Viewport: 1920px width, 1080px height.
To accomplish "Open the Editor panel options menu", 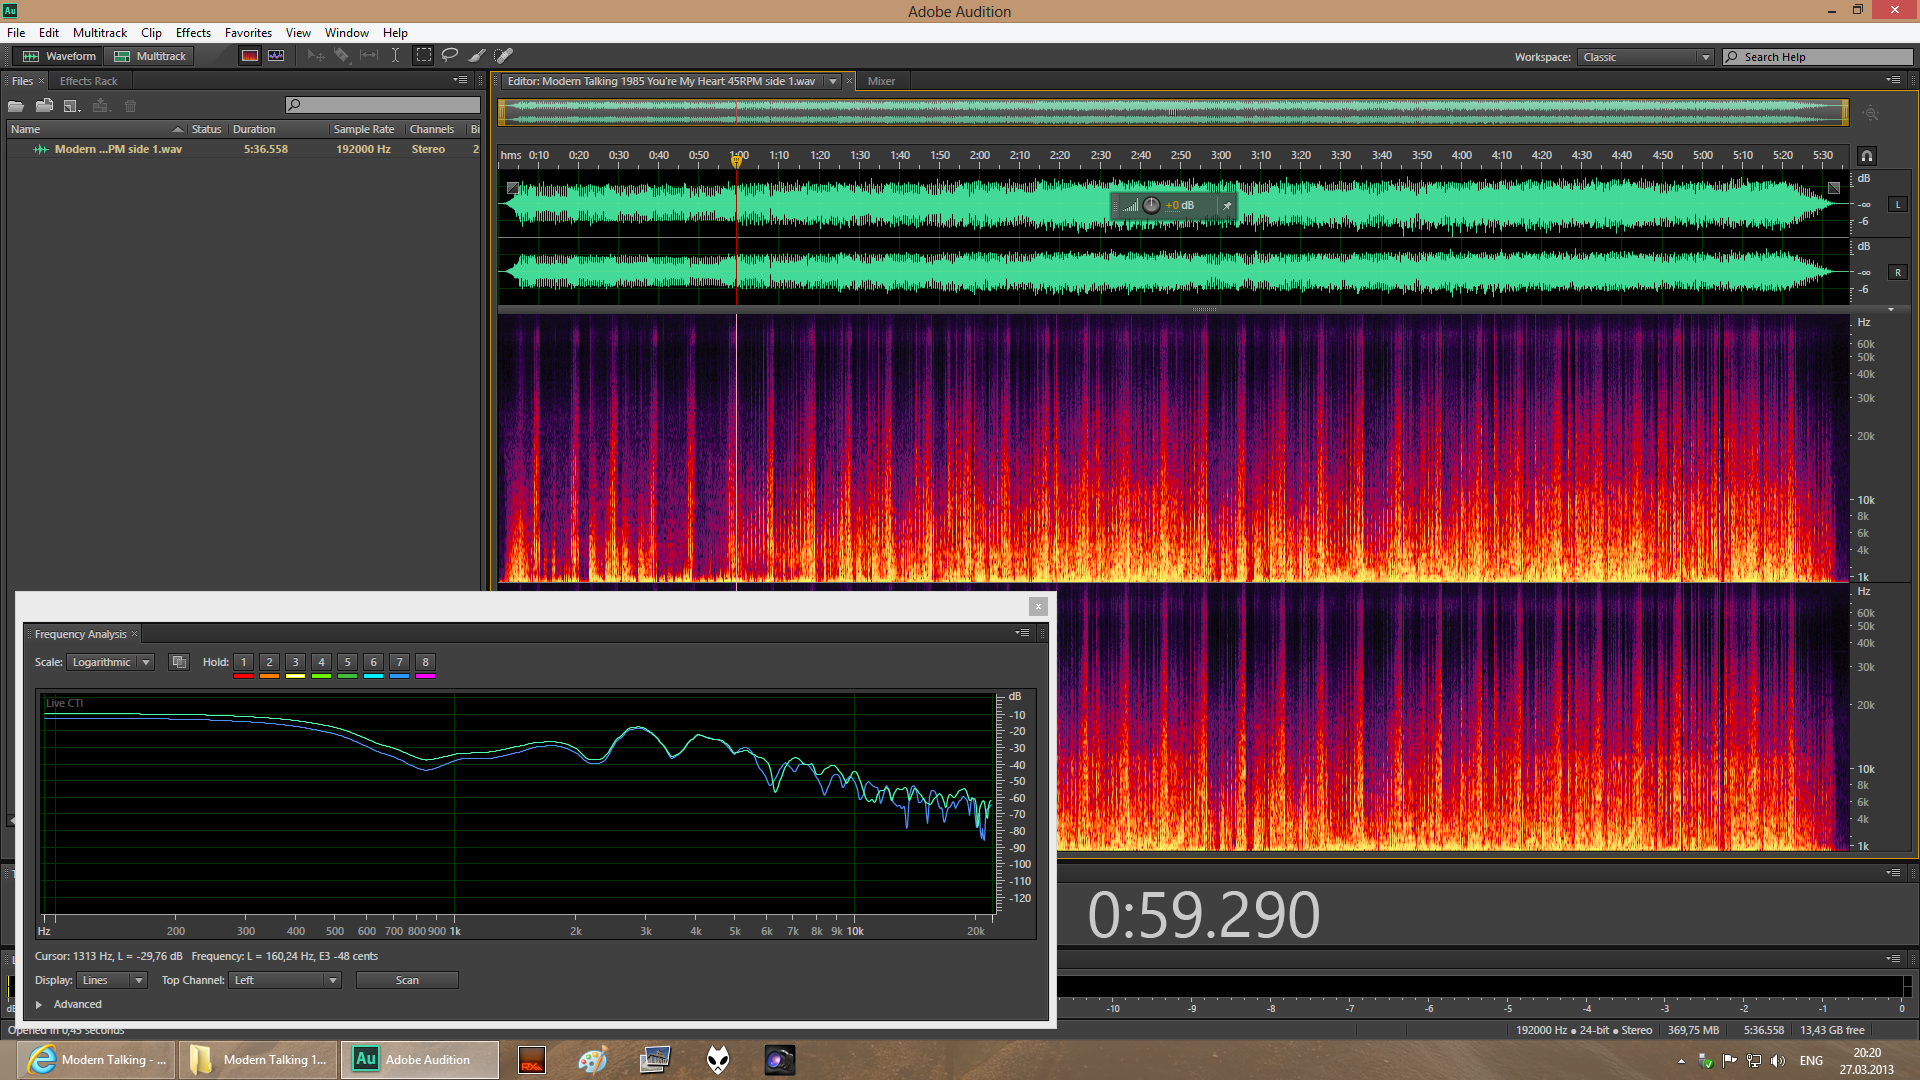I will point(1893,80).
